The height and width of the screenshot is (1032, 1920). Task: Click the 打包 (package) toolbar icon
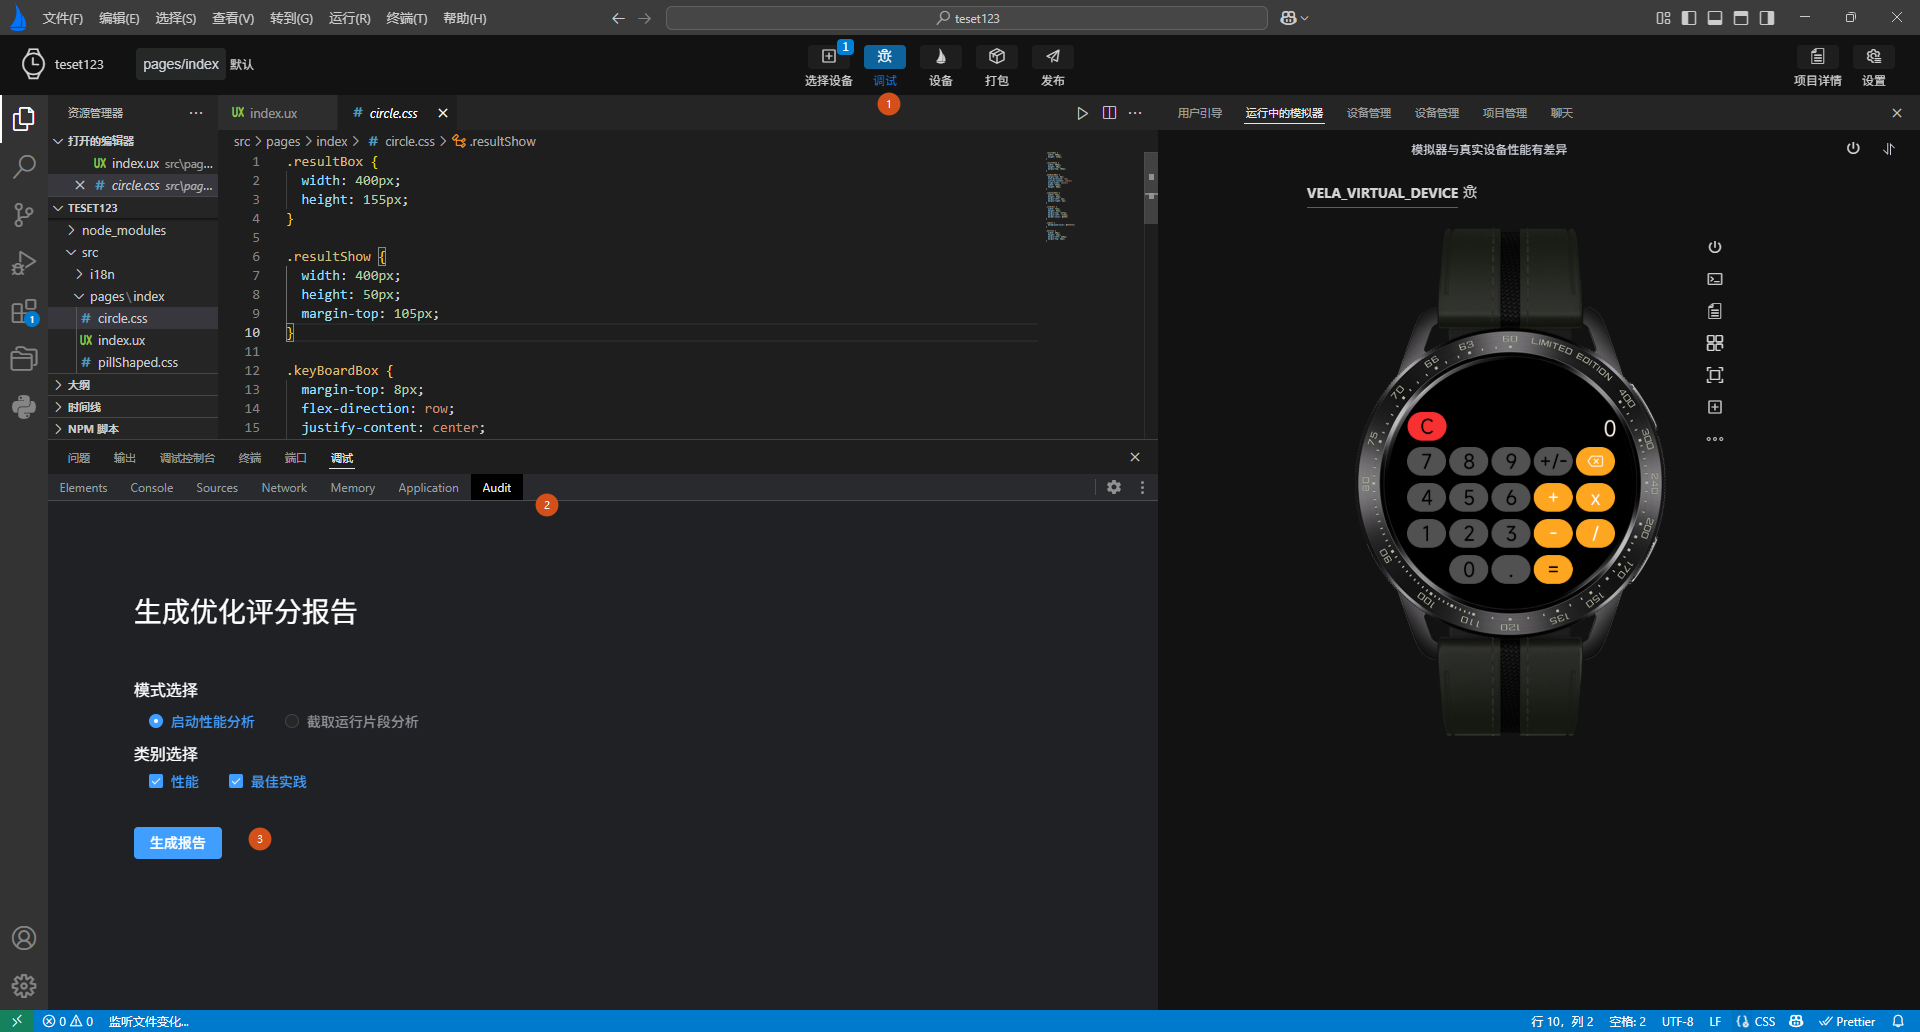click(996, 57)
